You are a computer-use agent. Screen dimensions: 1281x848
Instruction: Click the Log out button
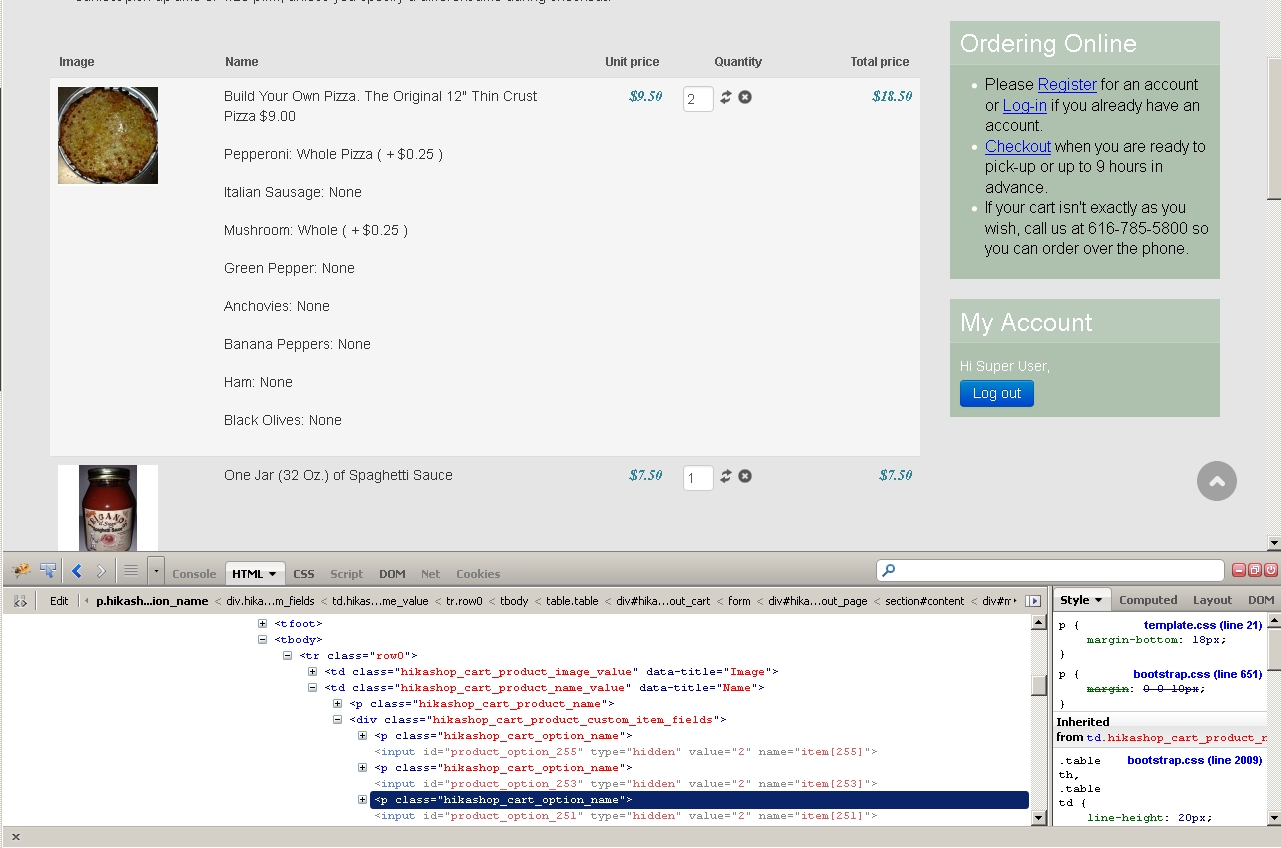(x=996, y=393)
